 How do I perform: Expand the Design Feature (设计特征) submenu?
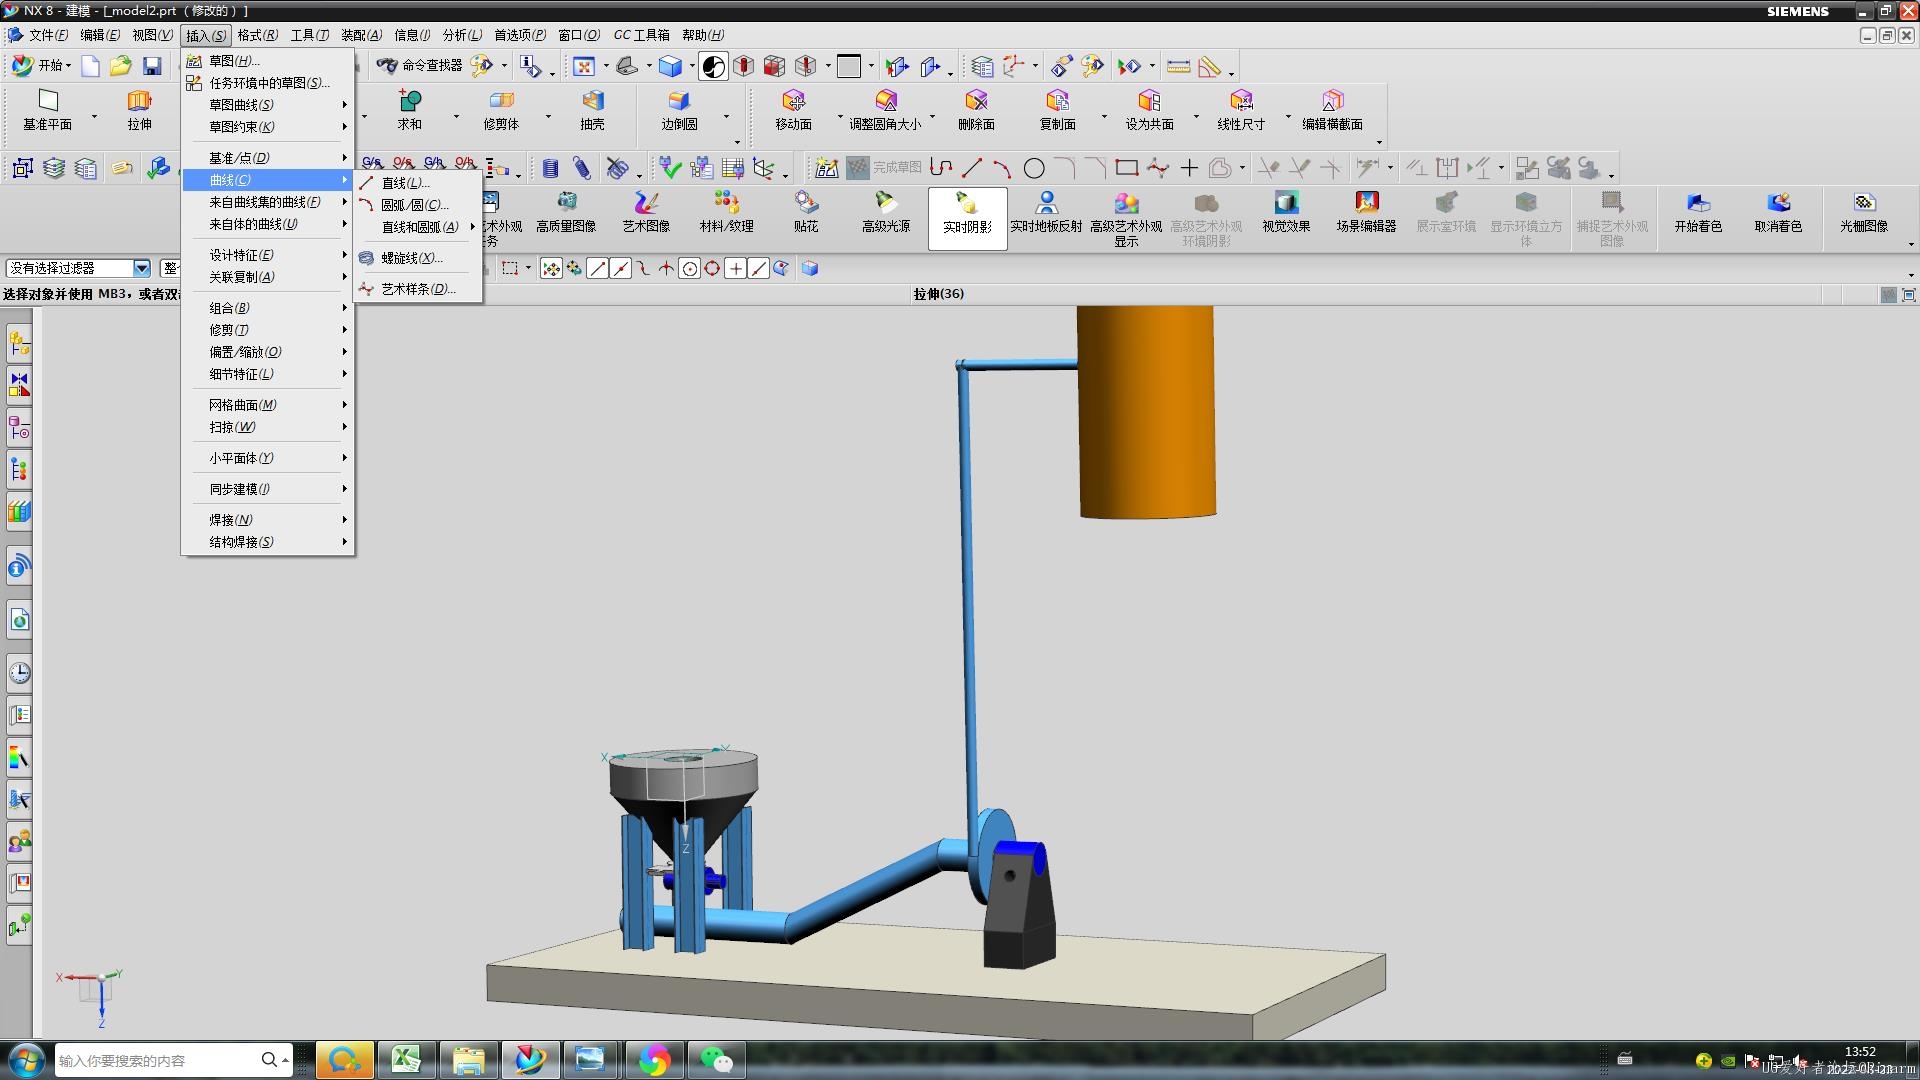(x=268, y=255)
